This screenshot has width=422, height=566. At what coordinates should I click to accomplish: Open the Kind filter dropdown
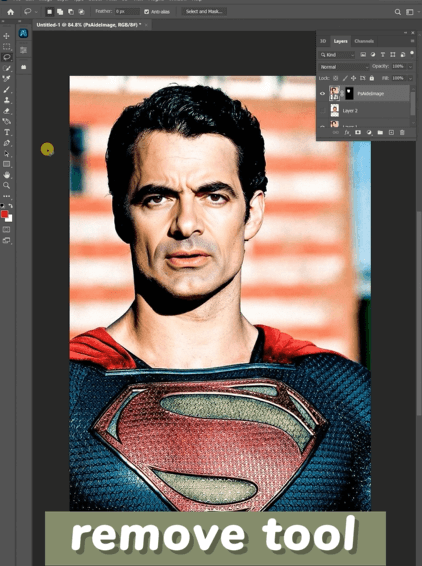[337, 55]
